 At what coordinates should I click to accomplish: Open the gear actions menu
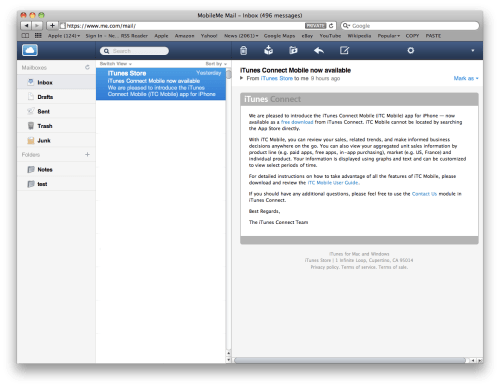coord(411,50)
